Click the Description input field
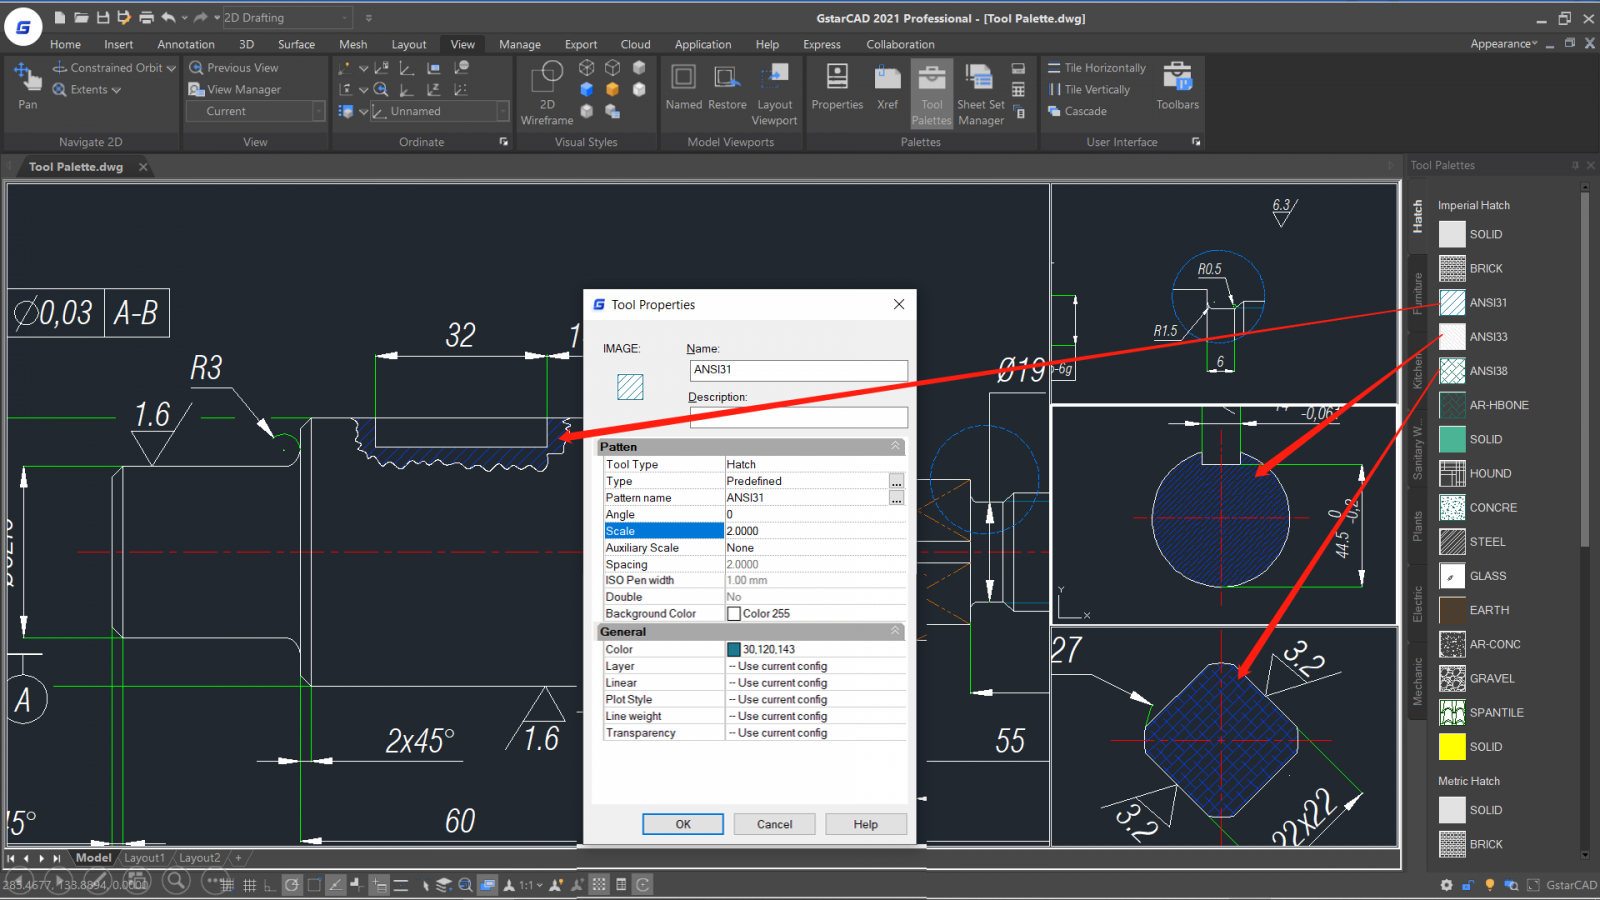This screenshot has width=1600, height=900. tap(799, 417)
